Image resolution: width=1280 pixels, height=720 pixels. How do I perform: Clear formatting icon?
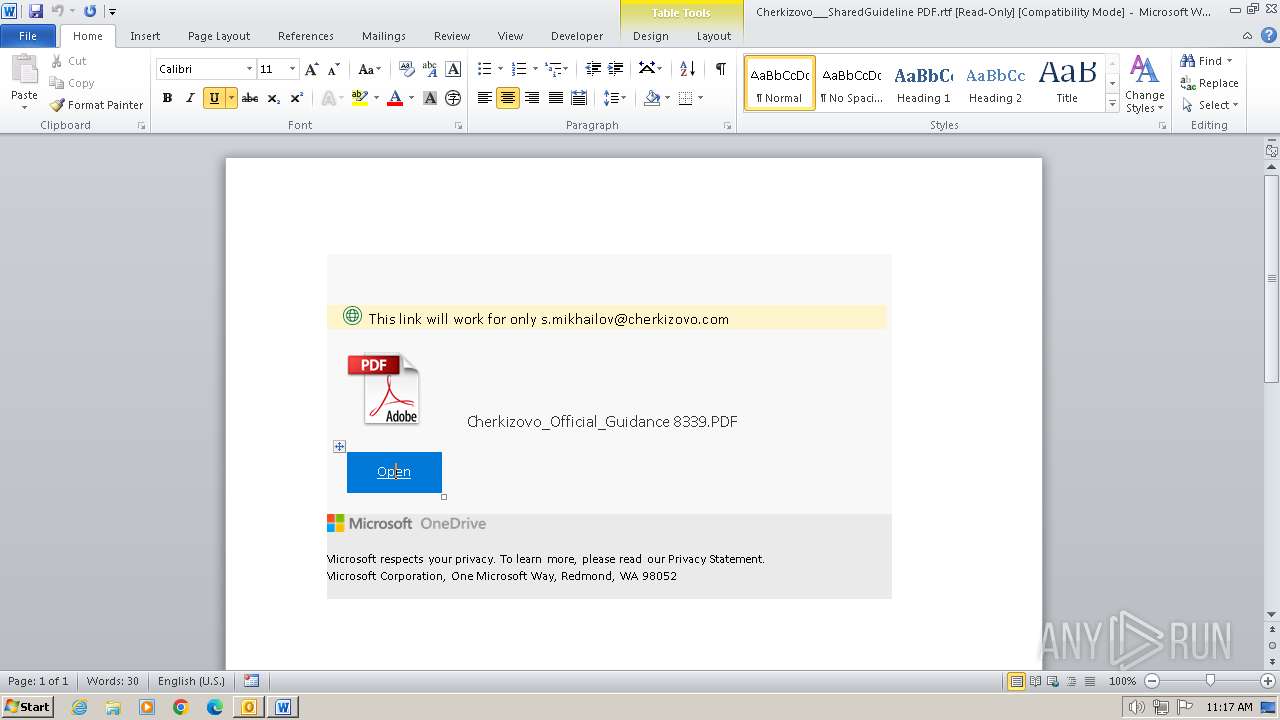point(406,69)
